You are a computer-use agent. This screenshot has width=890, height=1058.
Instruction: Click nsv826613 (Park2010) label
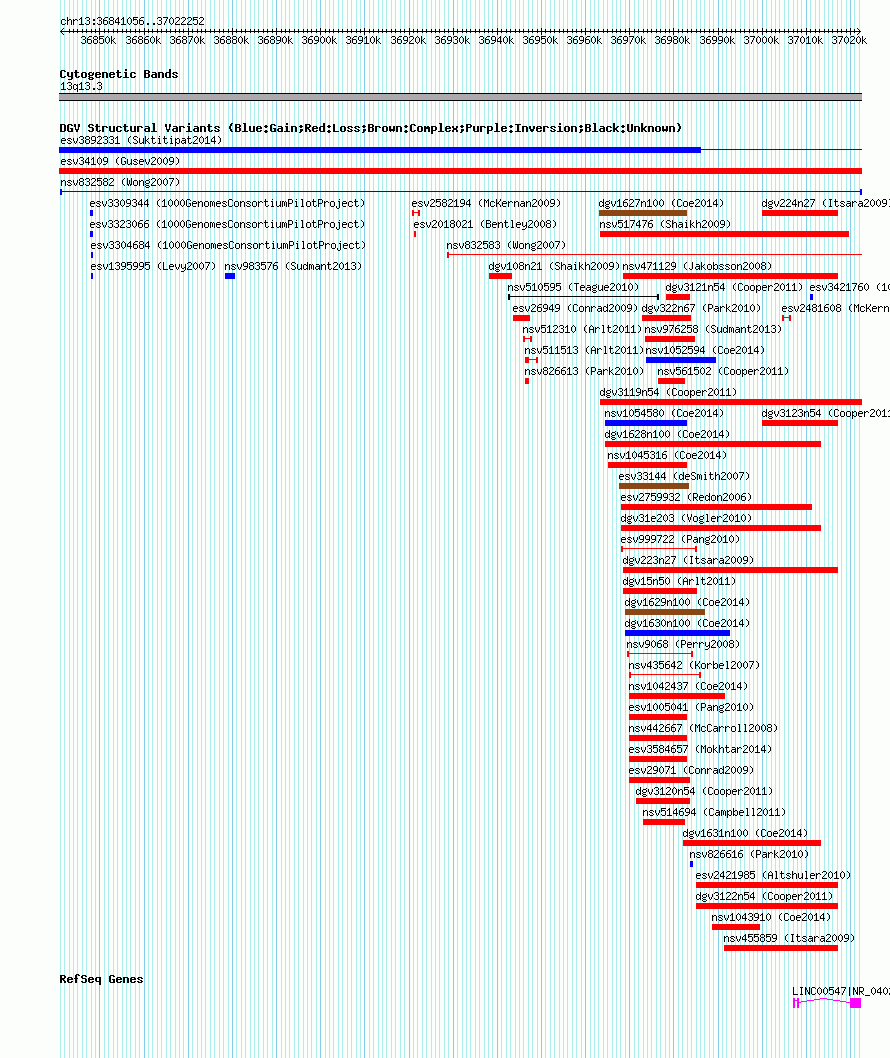click(584, 371)
